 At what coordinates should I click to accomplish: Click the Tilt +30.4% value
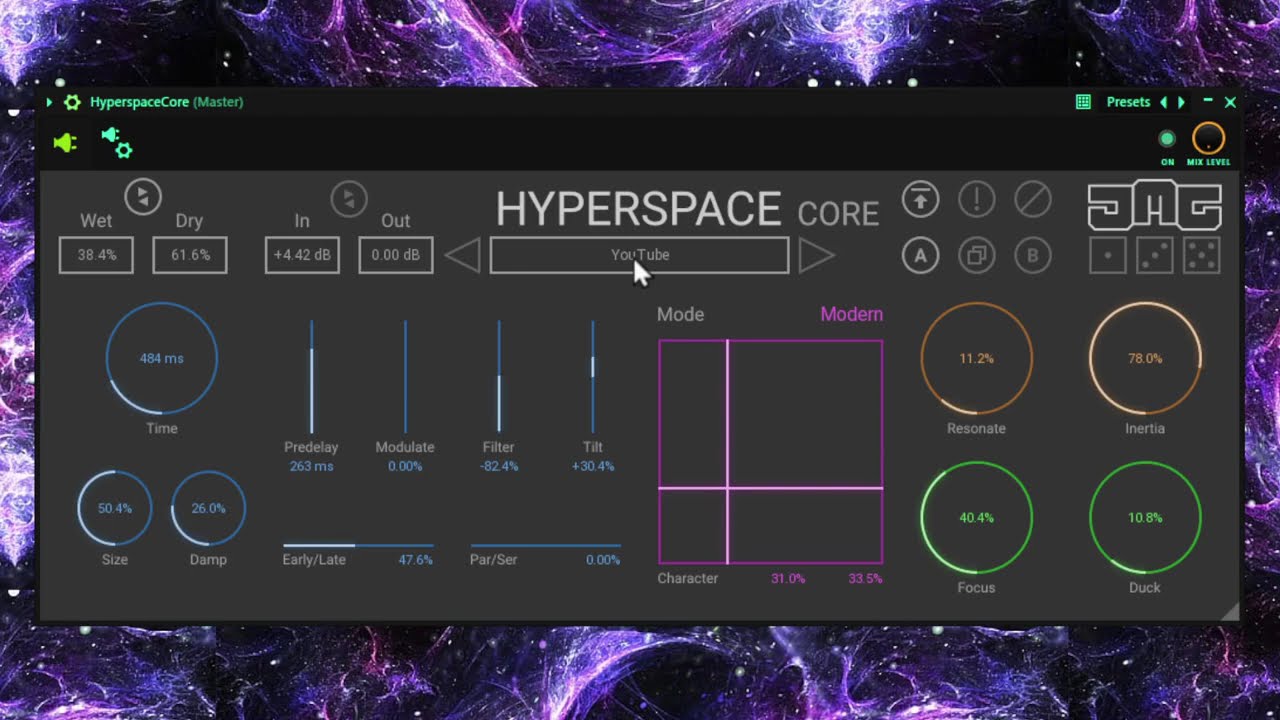[x=593, y=467]
